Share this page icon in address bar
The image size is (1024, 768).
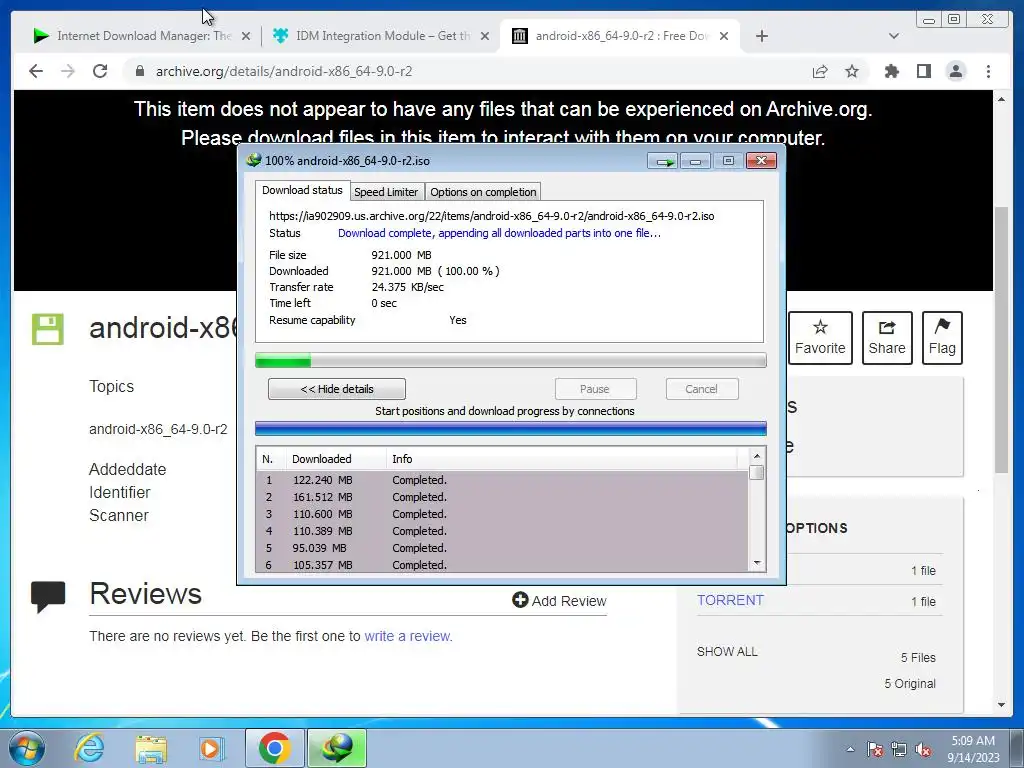coord(820,71)
